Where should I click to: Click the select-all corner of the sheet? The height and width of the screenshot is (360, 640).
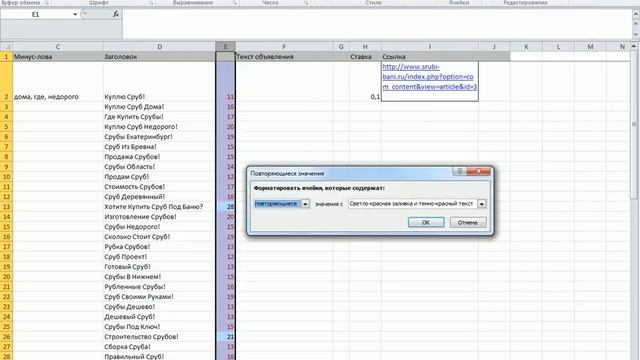(6, 47)
